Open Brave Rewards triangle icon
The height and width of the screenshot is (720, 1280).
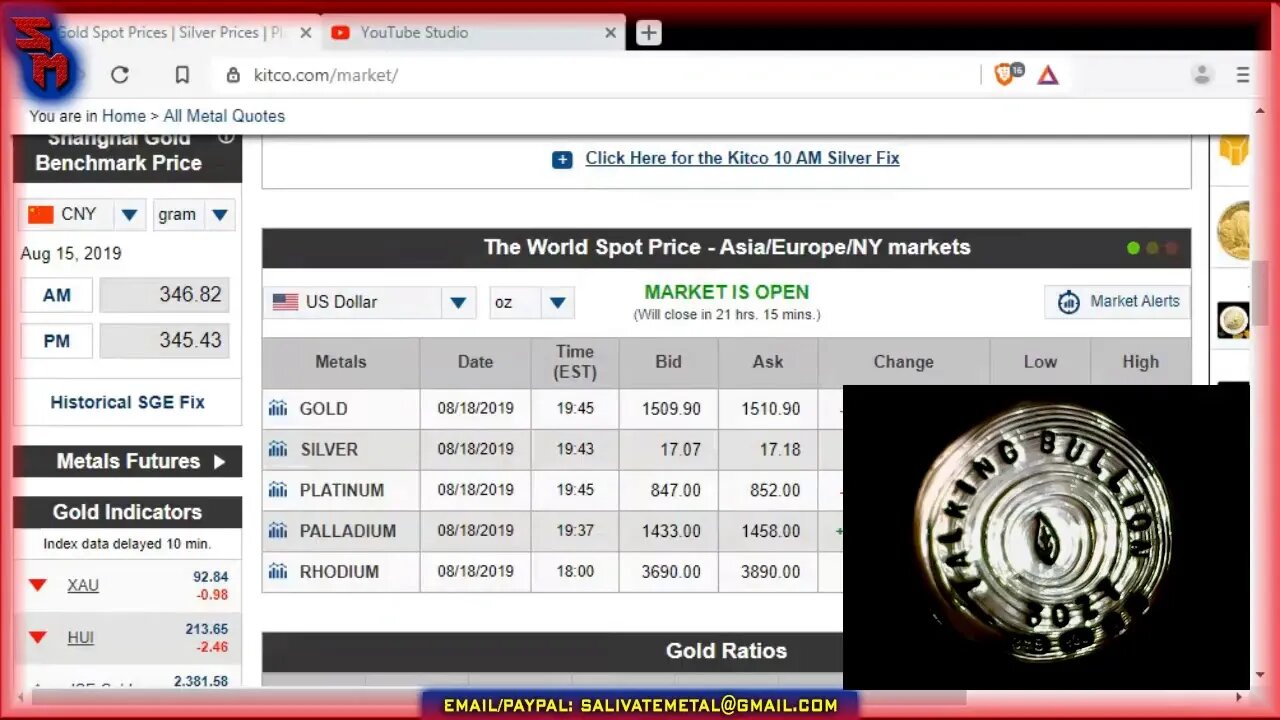click(x=1047, y=75)
